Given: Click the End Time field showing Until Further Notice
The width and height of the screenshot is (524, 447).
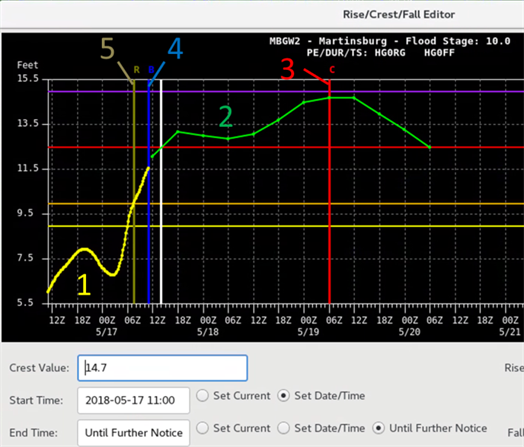Looking at the screenshot, I should click(133, 433).
